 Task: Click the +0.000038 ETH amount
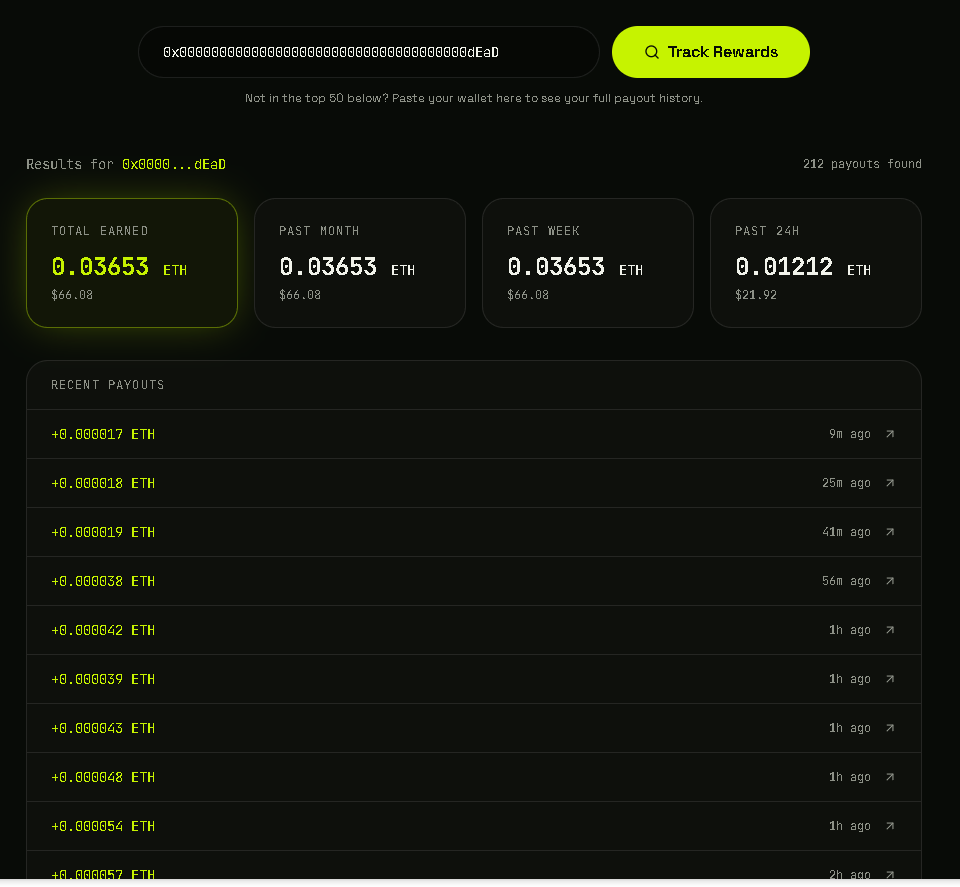pyautogui.click(x=103, y=581)
